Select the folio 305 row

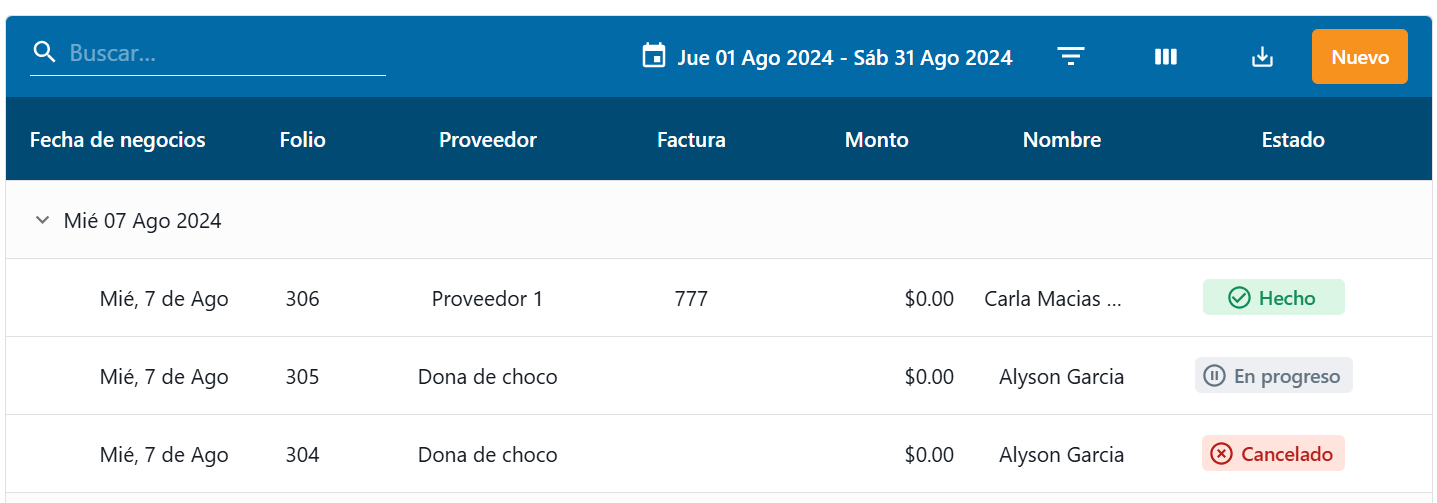pyautogui.click(x=302, y=377)
